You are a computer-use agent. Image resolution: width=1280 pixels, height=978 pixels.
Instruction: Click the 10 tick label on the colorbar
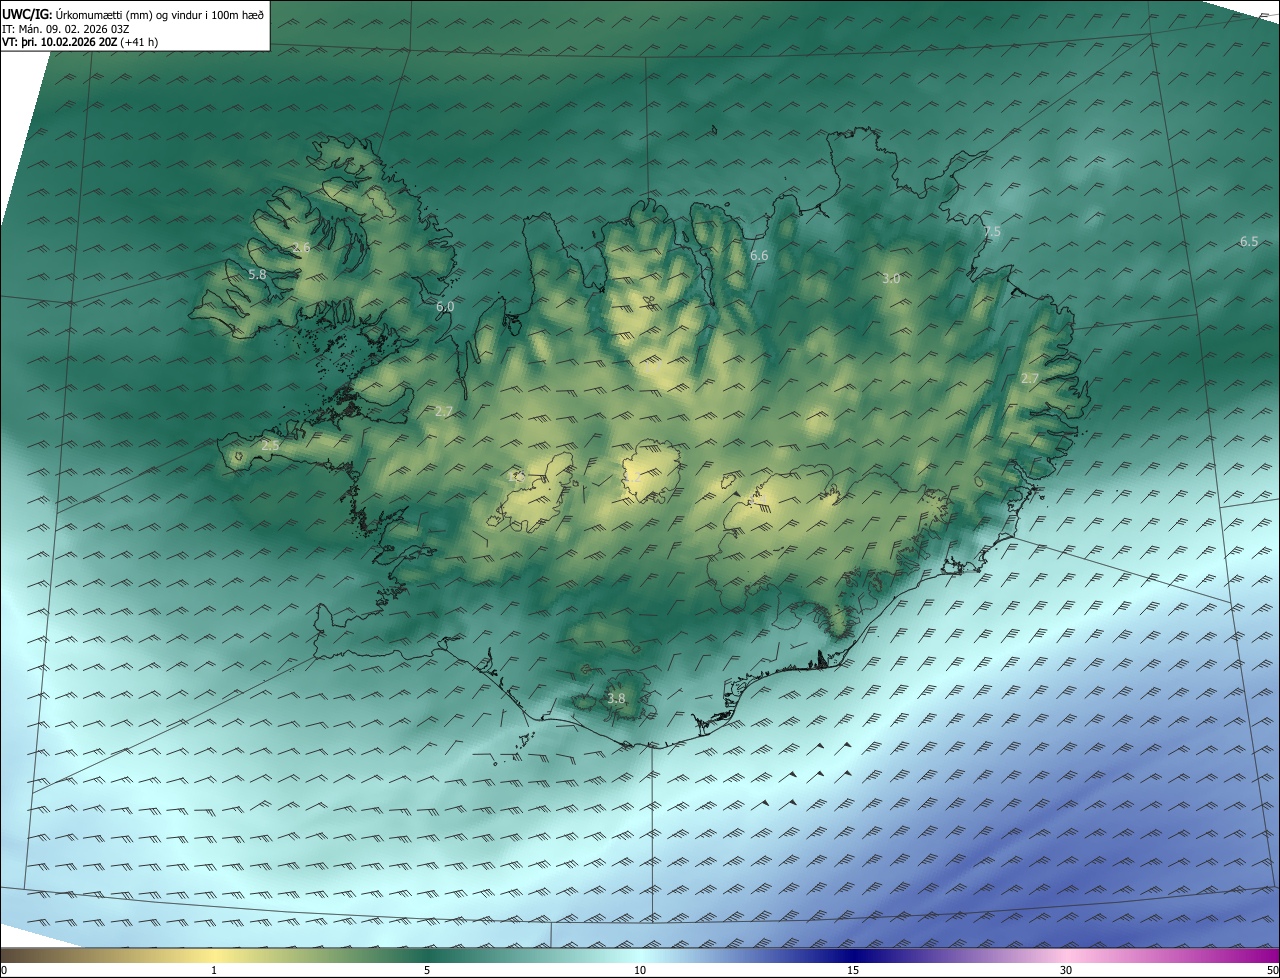(x=640, y=970)
